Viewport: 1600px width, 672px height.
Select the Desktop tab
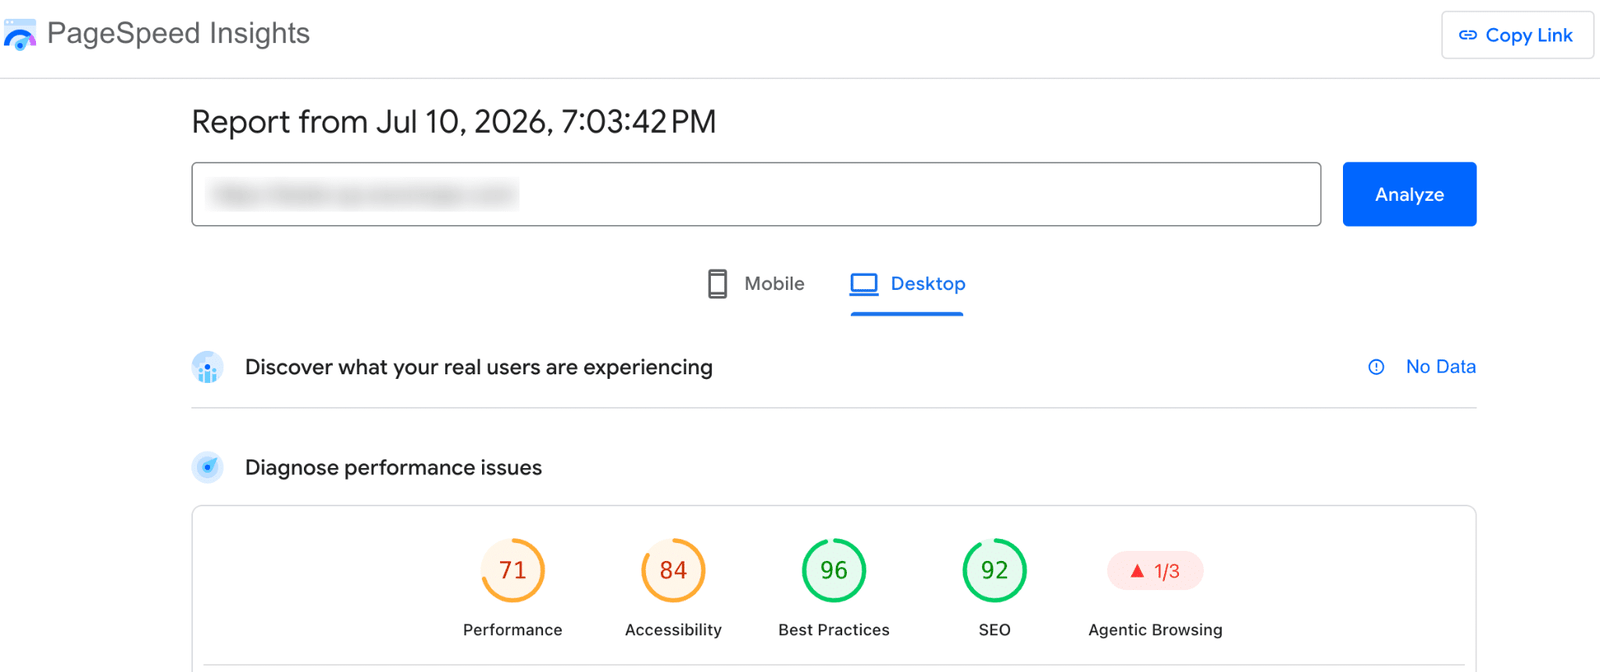[907, 284]
